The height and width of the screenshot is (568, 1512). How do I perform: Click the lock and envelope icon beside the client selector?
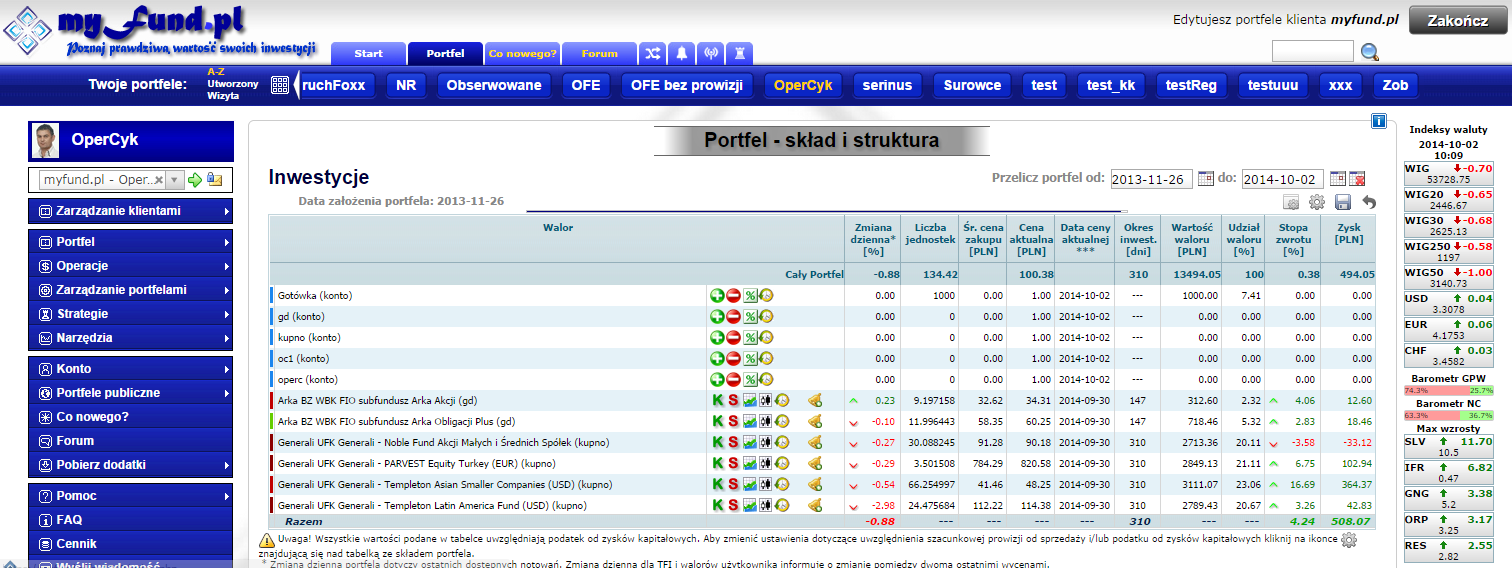(x=213, y=180)
